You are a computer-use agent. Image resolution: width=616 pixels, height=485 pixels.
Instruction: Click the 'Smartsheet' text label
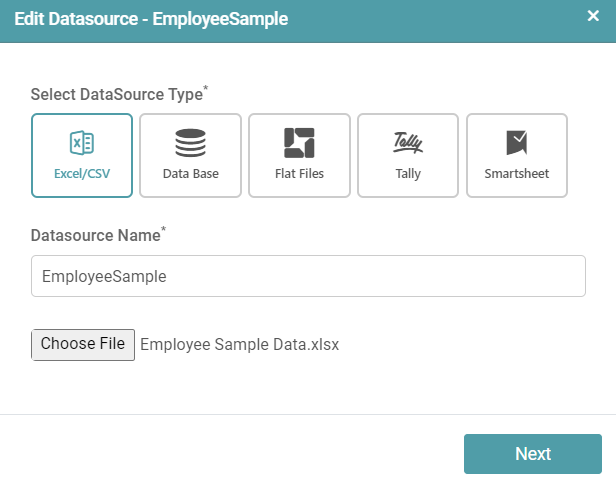tap(517, 174)
